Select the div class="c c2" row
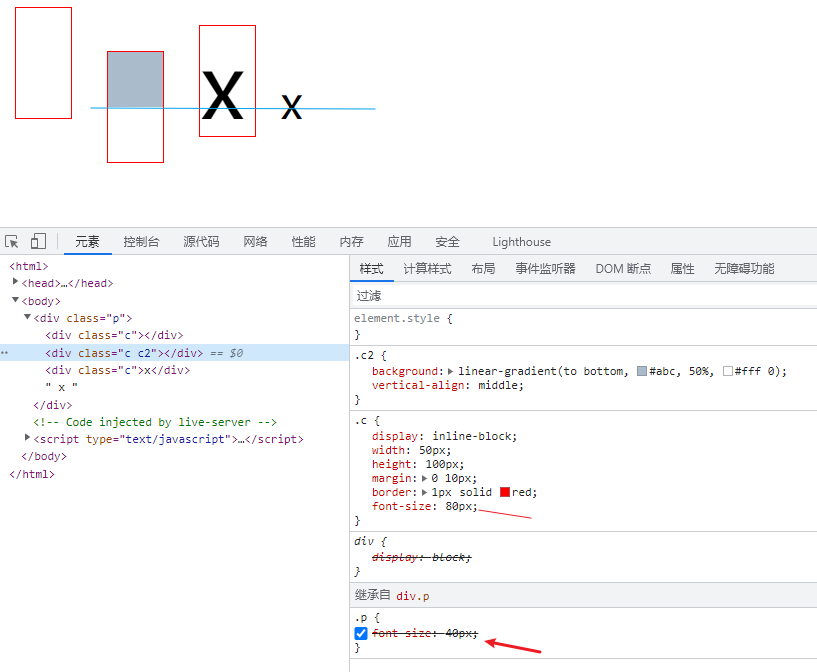This screenshot has height=672, width=817. 175,353
